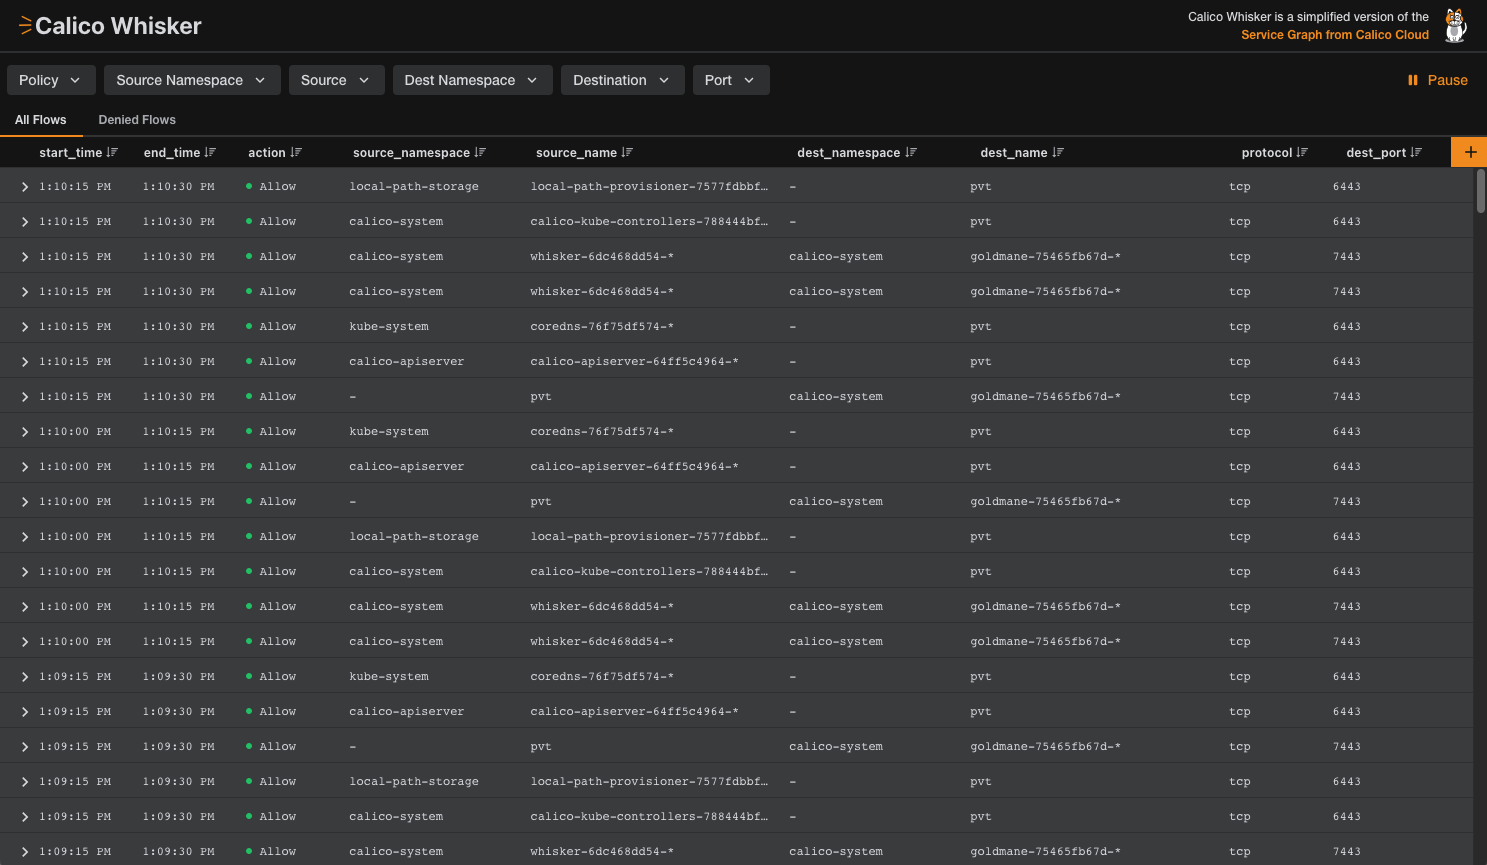1487x865 pixels.
Task: Open the Port filter dropdown
Action: (730, 80)
